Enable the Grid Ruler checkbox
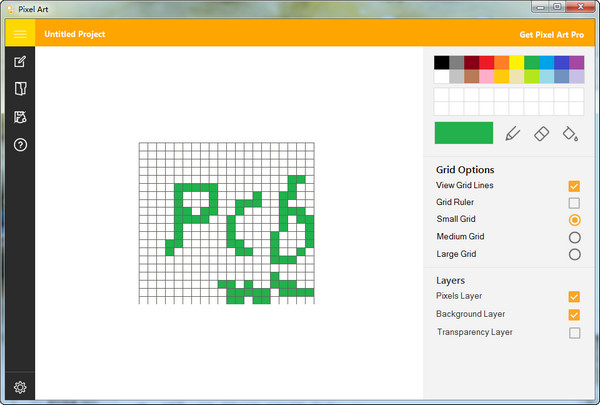The width and height of the screenshot is (600, 405). 574,203
